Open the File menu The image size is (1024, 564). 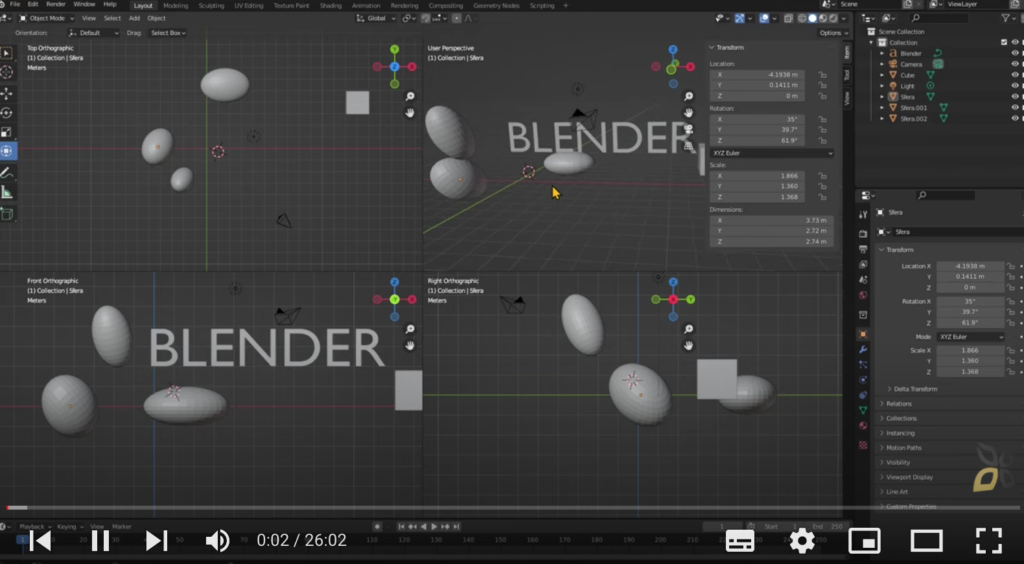(14, 5)
